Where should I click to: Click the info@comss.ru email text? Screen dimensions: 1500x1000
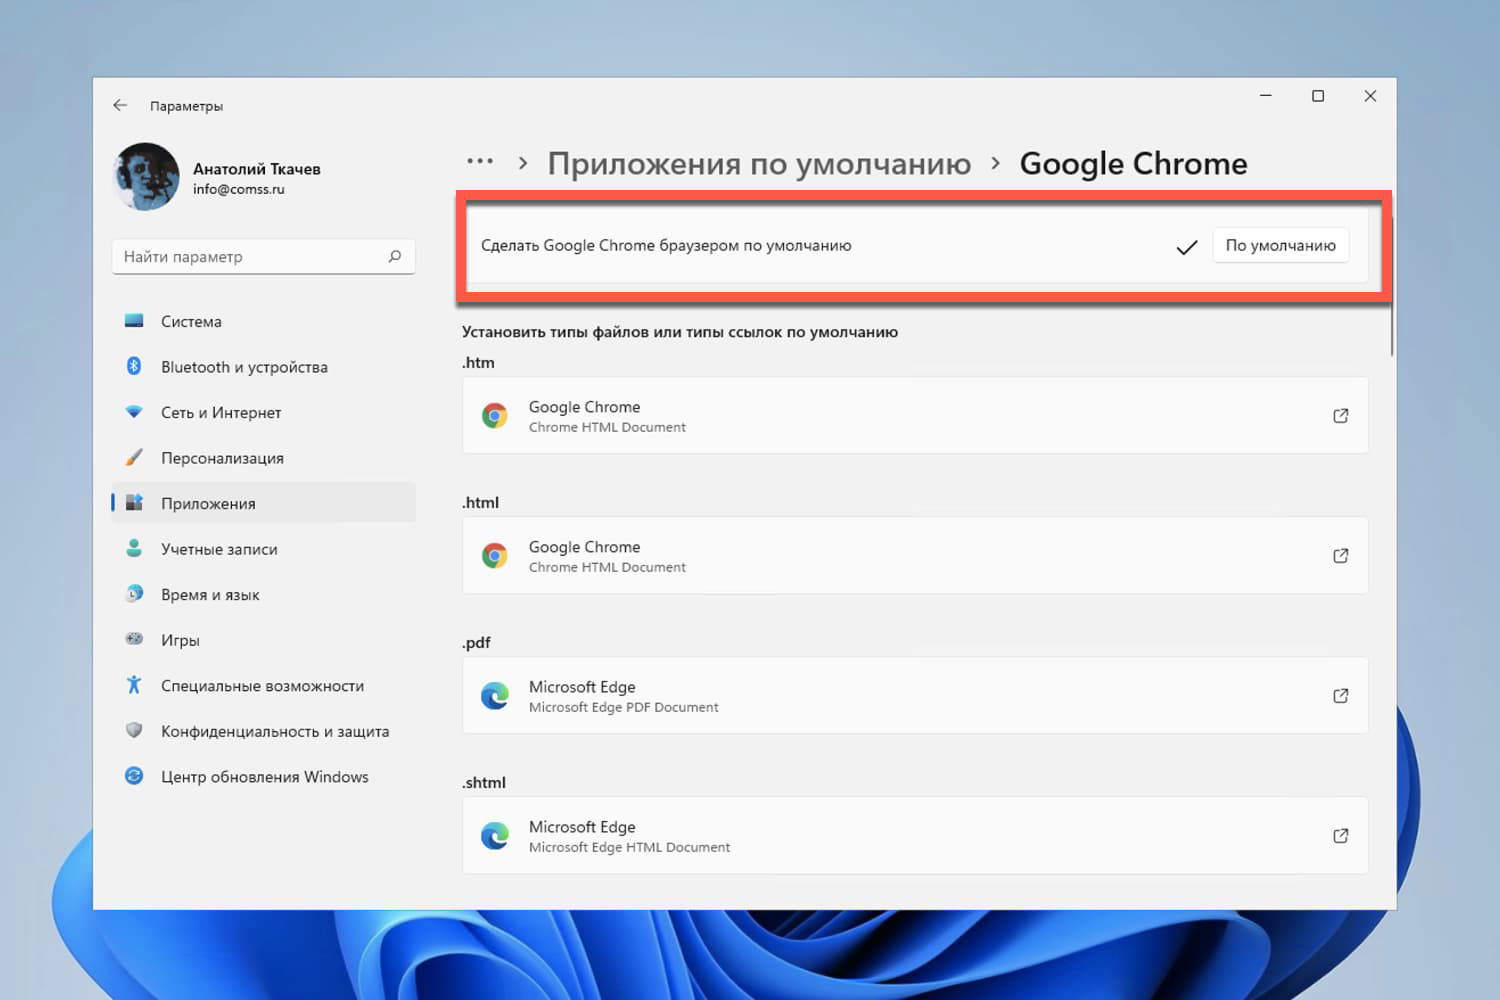(x=239, y=189)
